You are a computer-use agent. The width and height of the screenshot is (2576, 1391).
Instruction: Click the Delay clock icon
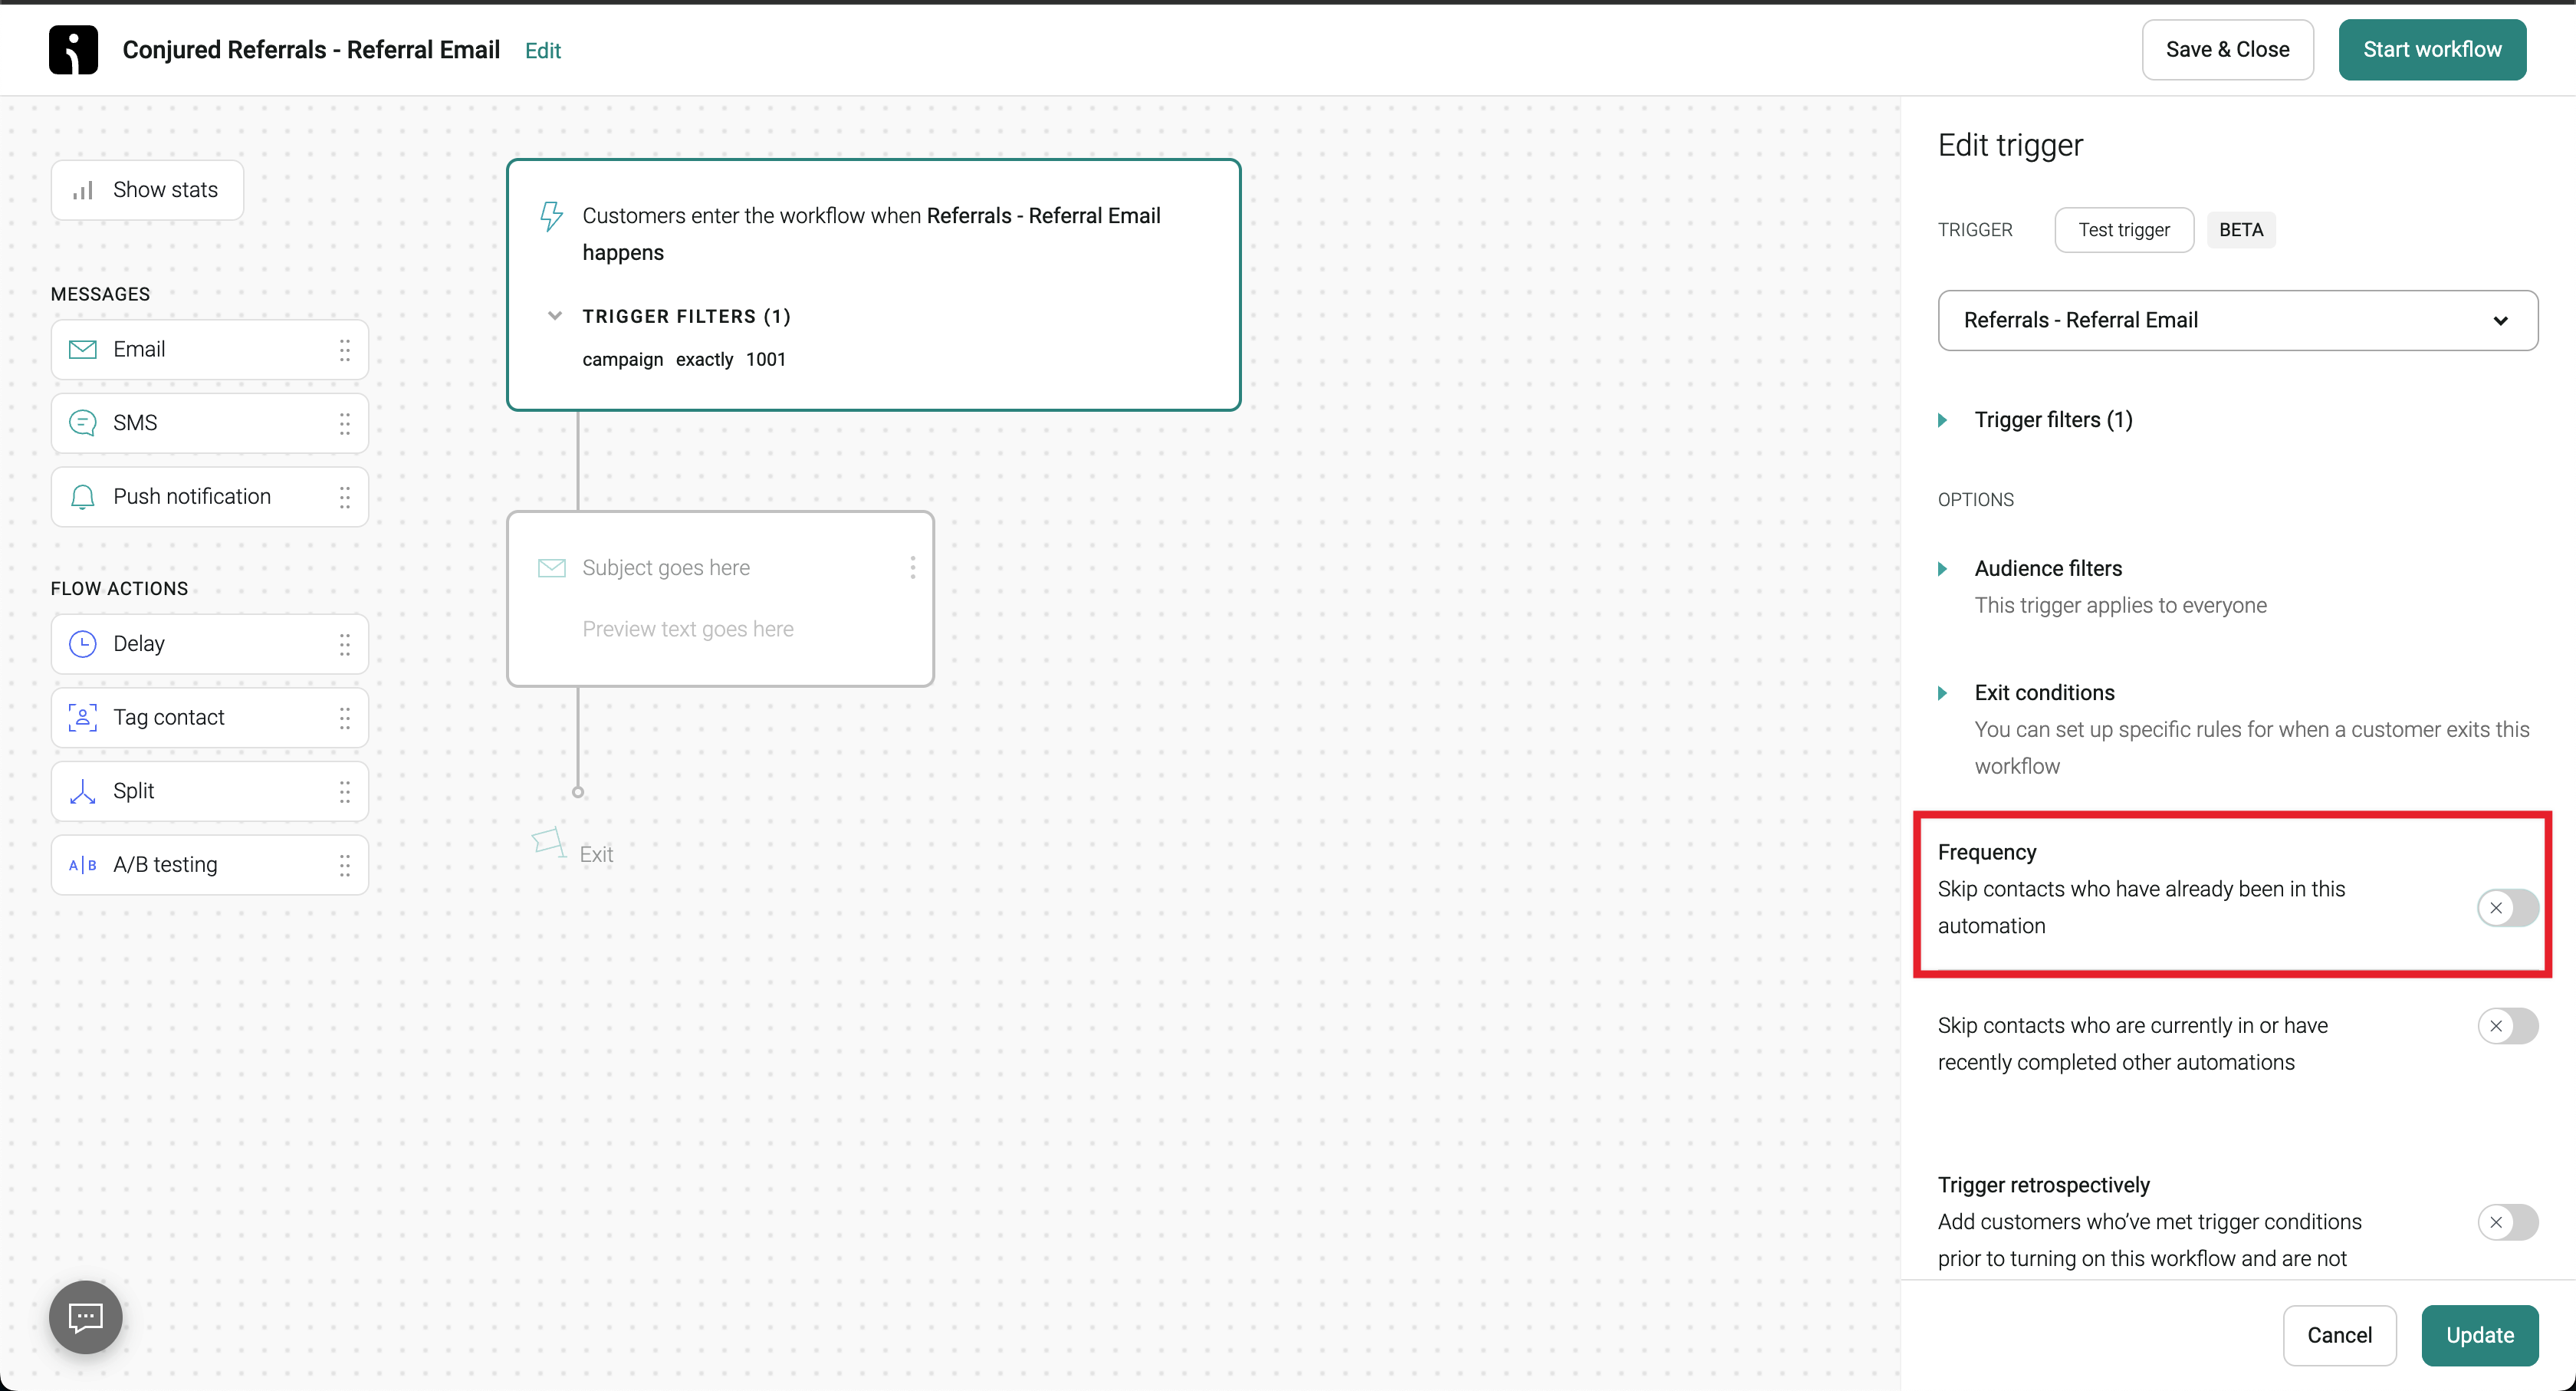click(x=82, y=644)
